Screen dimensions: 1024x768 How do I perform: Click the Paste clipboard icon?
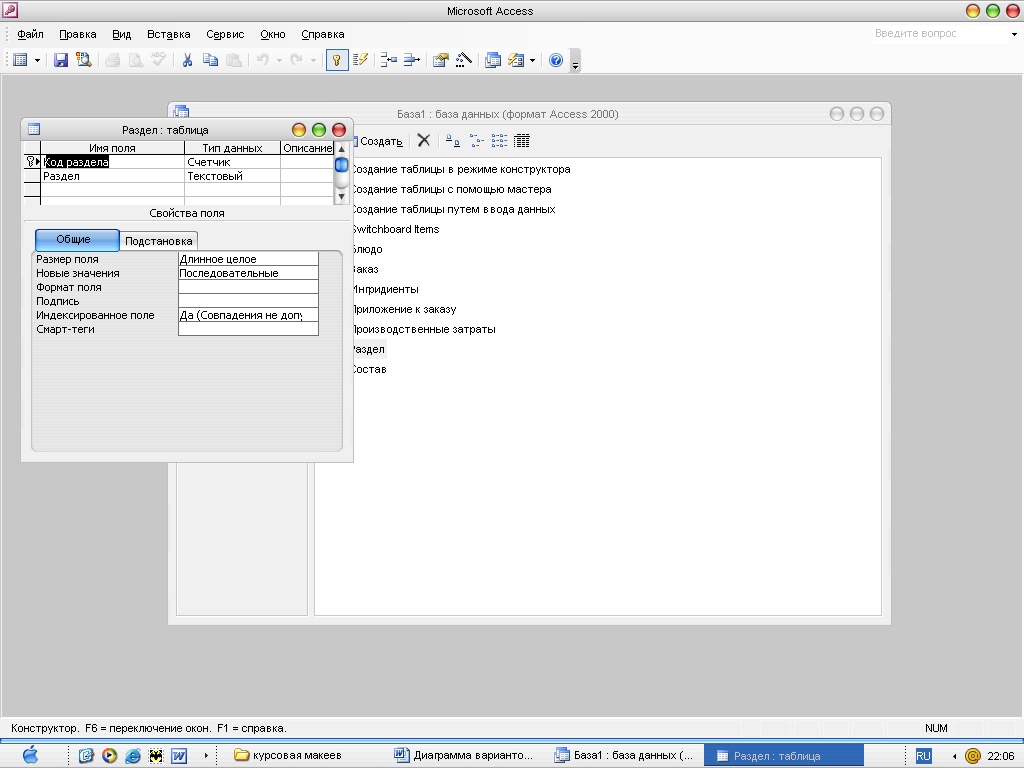pyautogui.click(x=233, y=60)
